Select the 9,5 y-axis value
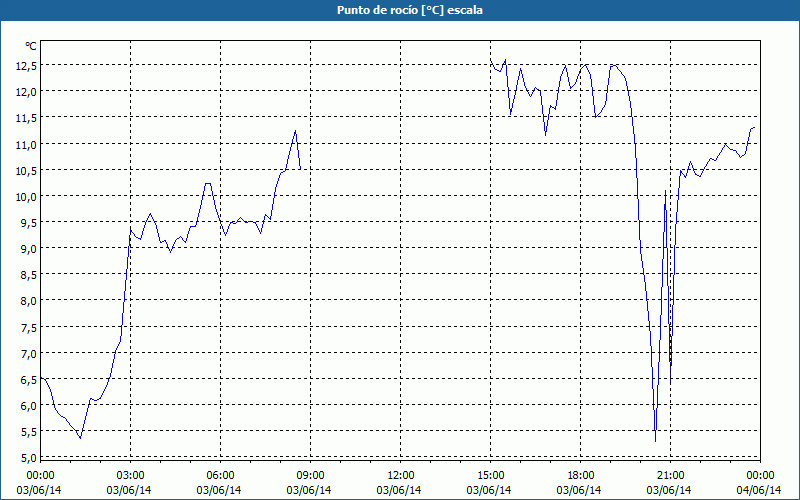Image resolution: width=800 pixels, height=500 pixels. [29, 222]
